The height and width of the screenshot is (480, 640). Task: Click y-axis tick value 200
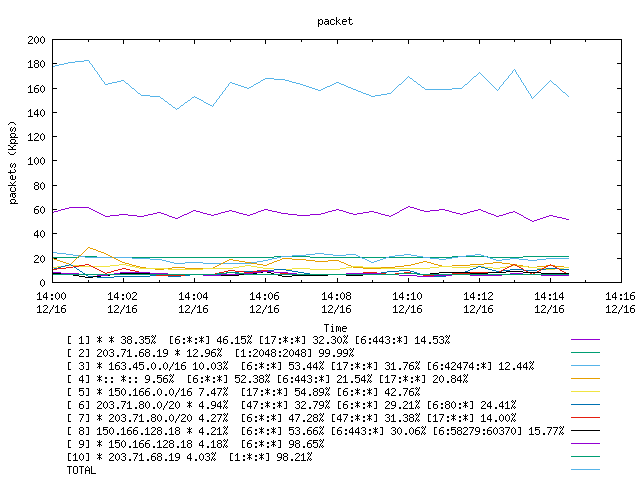coord(36,40)
